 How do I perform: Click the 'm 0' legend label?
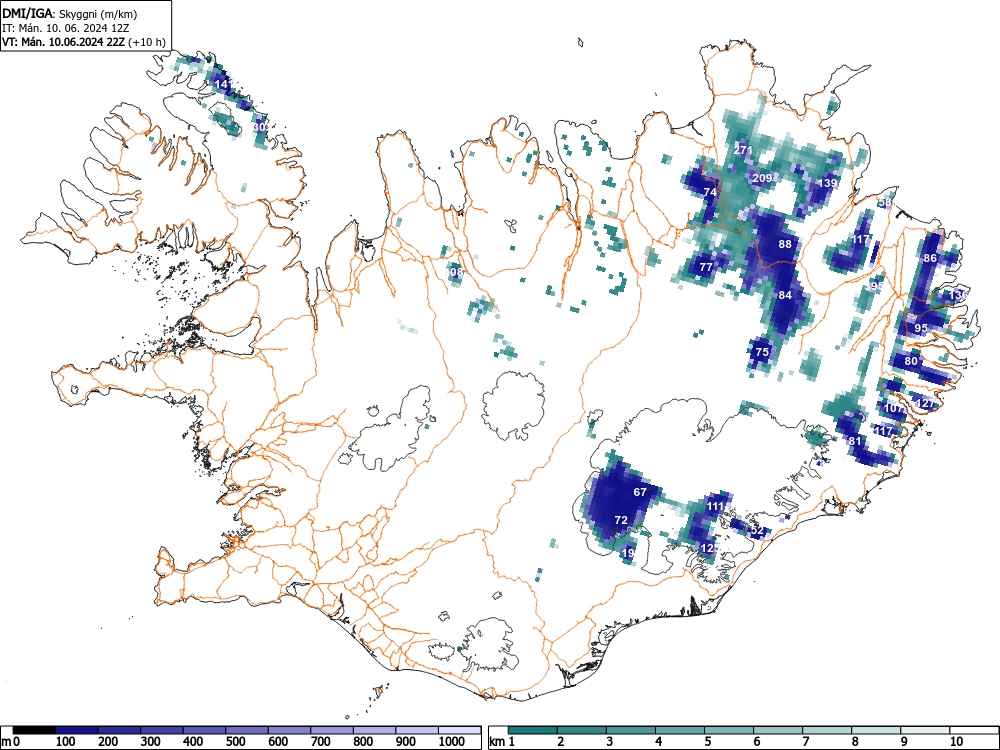pos(11,742)
